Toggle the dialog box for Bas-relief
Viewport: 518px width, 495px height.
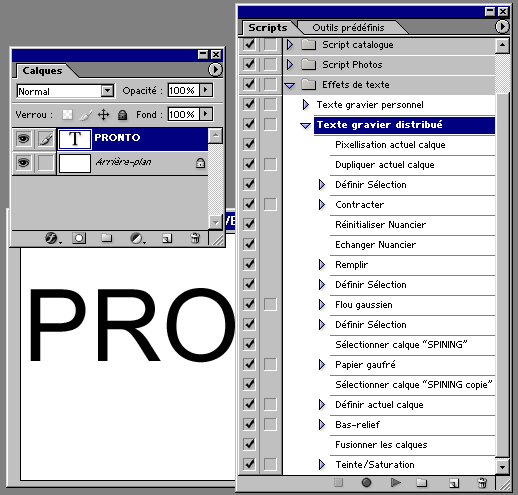270,424
